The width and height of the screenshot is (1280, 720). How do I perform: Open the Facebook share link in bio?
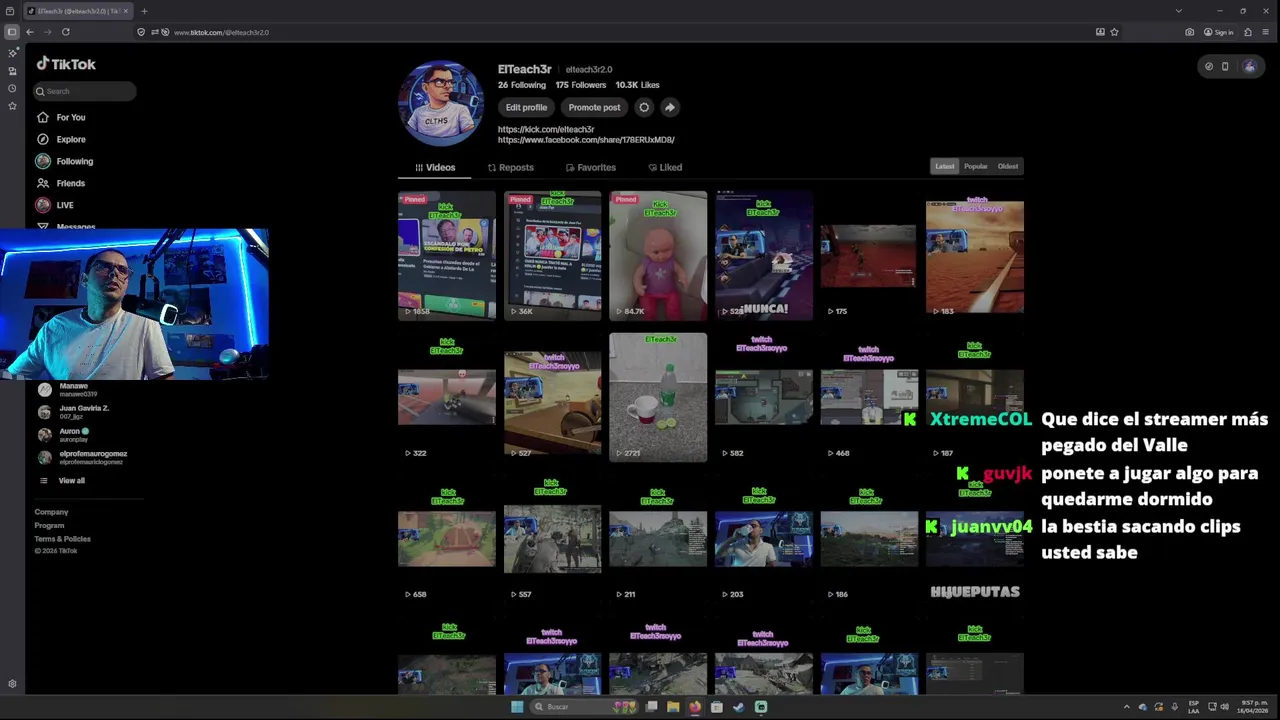pyautogui.click(x=586, y=140)
